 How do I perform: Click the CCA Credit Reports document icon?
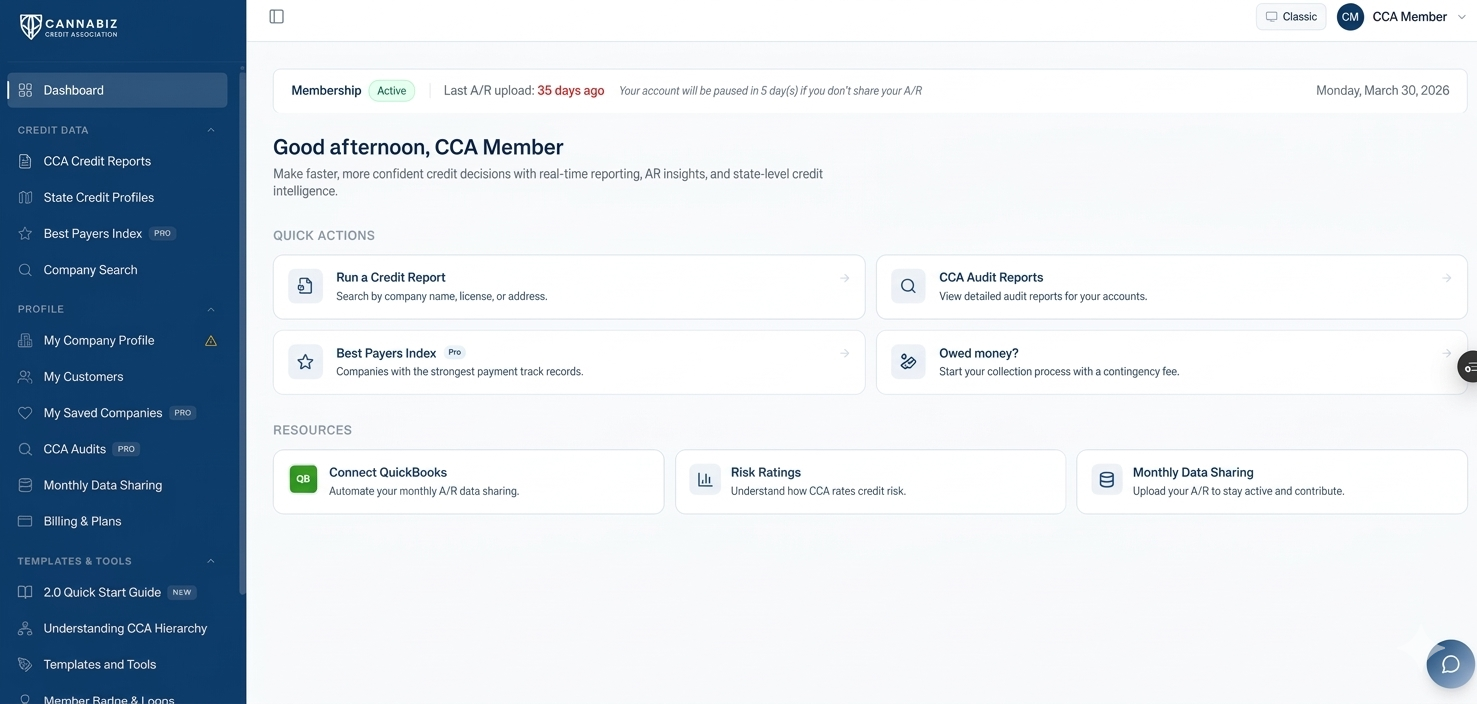(25, 161)
